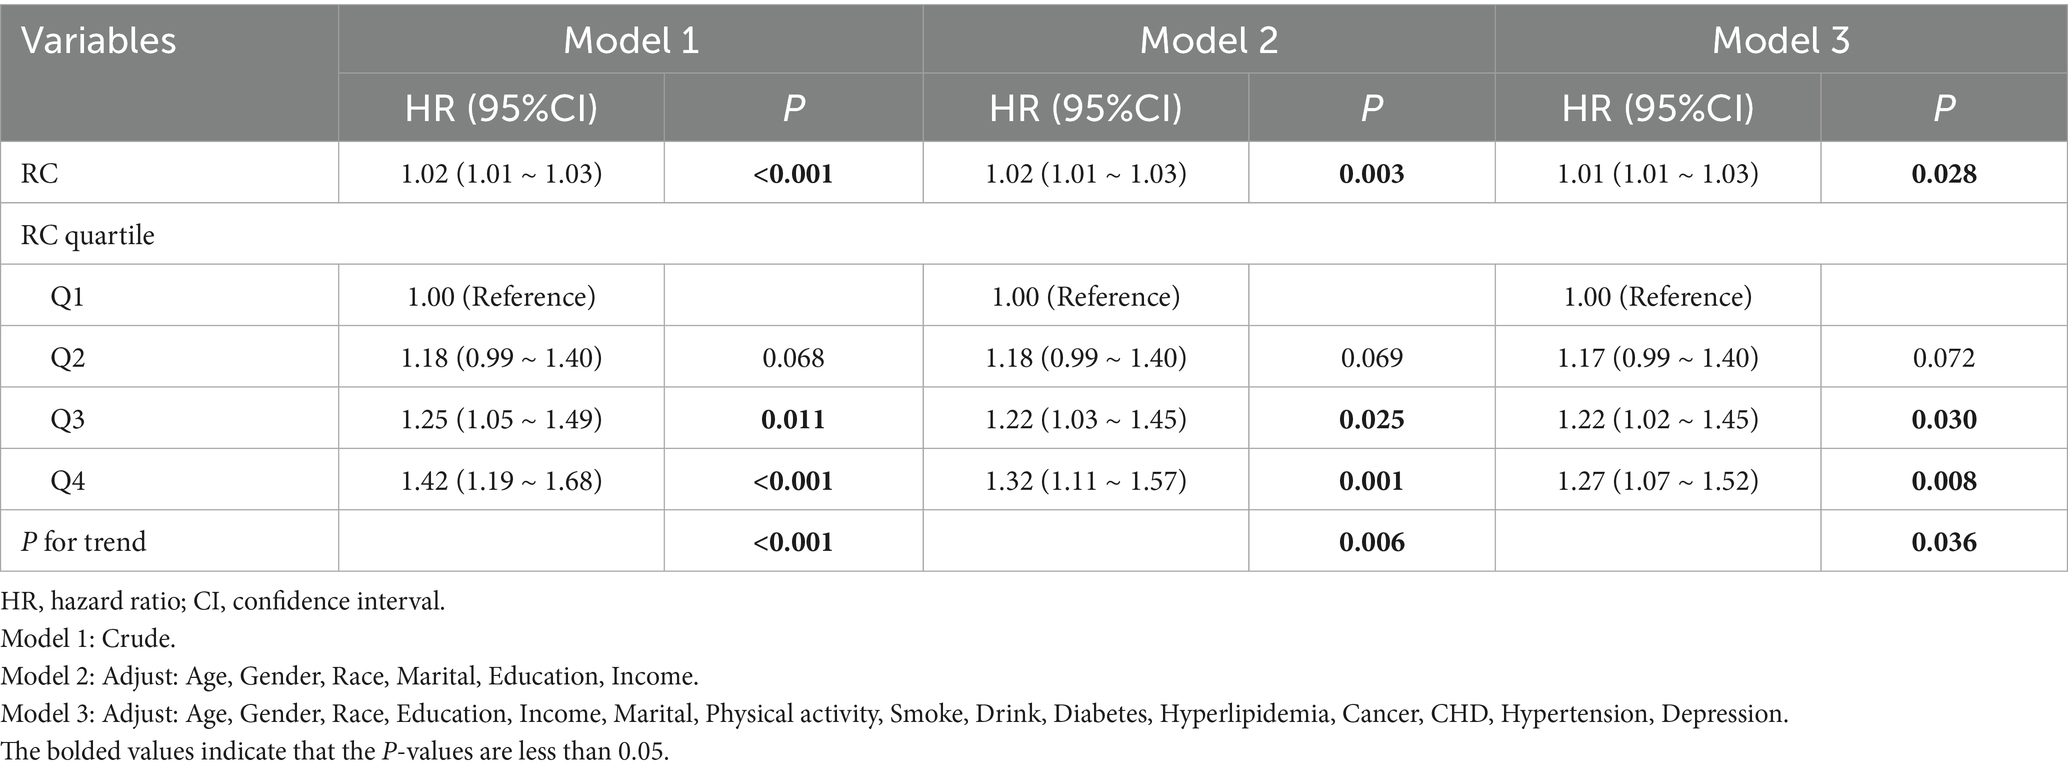Select the Model 3 header cell
Screen dimensions: 2068x773
(1781, 40)
